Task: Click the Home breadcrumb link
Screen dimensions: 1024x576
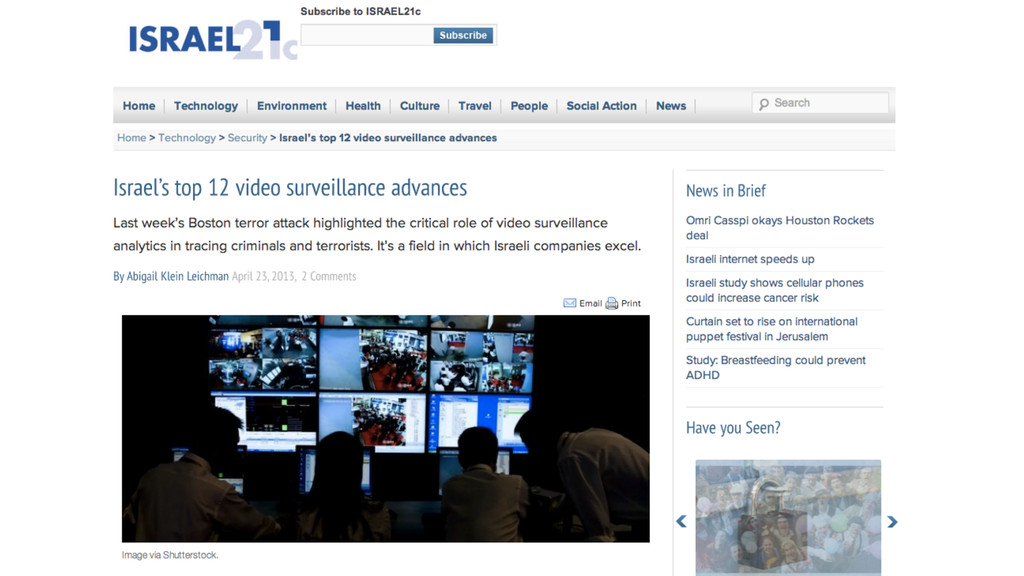Action: click(x=131, y=138)
